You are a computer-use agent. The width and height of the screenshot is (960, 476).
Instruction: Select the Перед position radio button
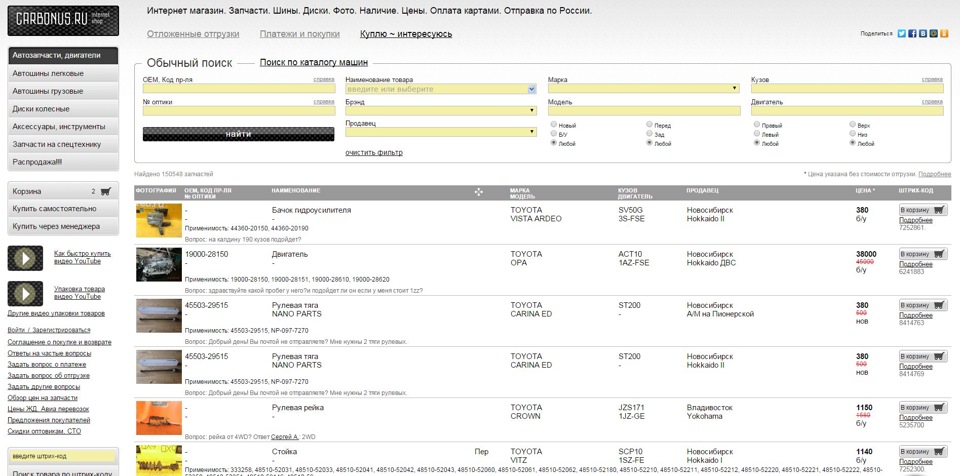click(x=650, y=124)
